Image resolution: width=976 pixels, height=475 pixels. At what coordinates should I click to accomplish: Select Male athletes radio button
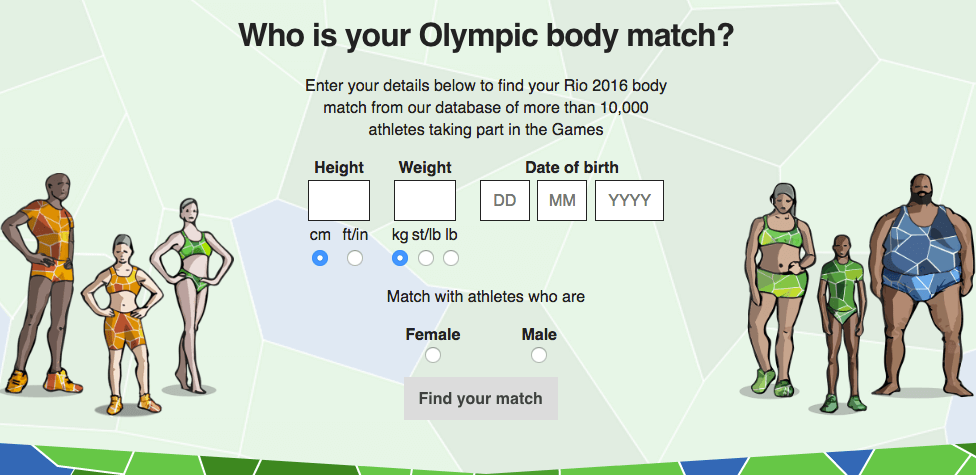click(539, 355)
